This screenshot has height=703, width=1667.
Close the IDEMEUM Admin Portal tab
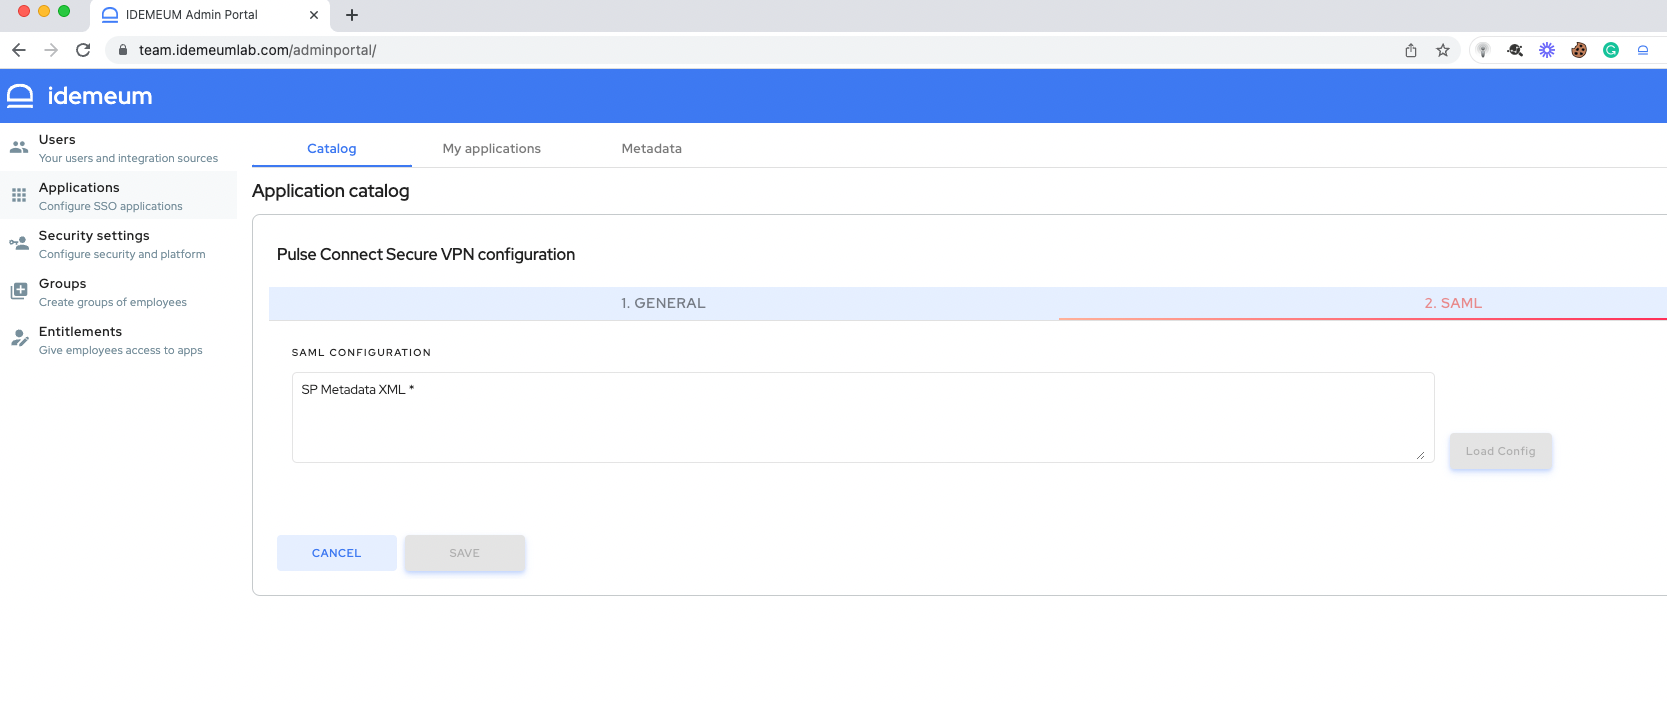pos(314,15)
